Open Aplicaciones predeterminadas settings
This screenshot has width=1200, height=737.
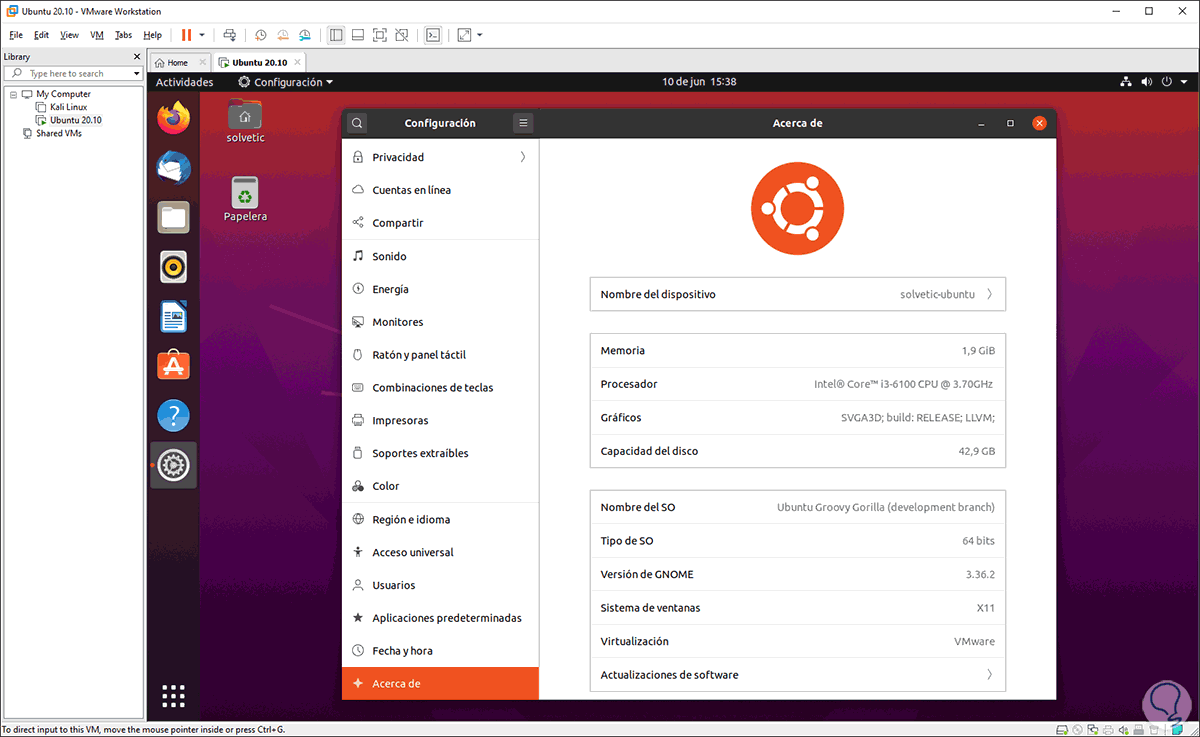pyautogui.click(x=440, y=618)
